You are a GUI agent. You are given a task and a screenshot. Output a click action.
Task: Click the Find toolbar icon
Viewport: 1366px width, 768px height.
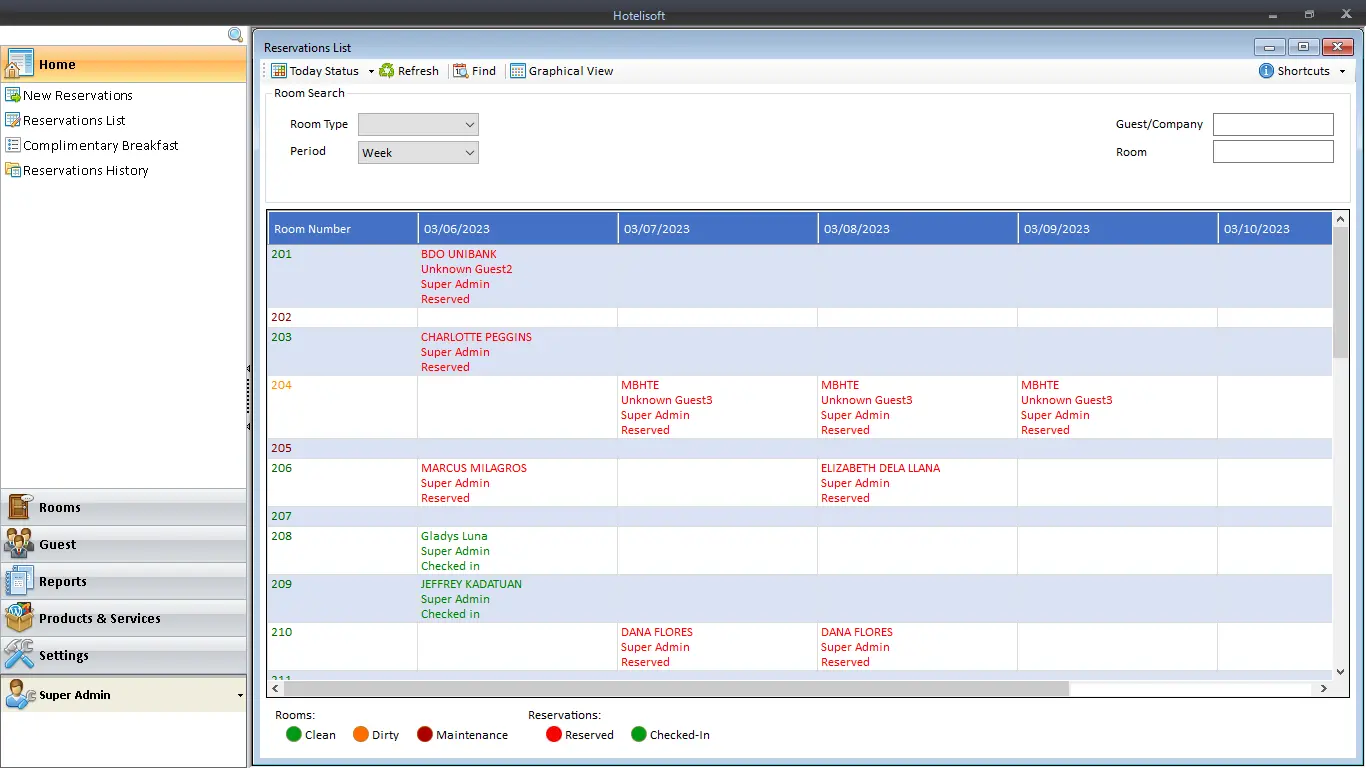pyautogui.click(x=460, y=71)
